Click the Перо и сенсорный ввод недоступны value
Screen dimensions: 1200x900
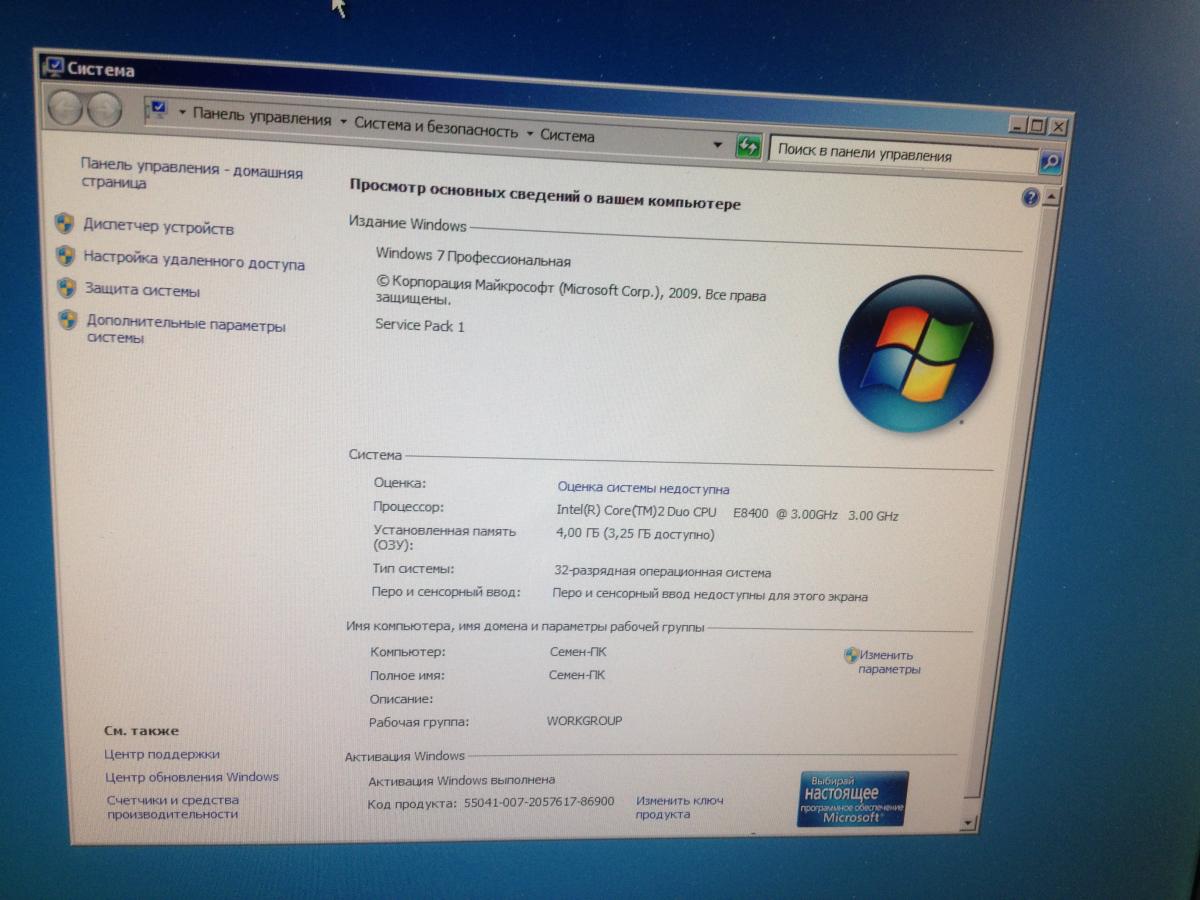click(x=710, y=595)
